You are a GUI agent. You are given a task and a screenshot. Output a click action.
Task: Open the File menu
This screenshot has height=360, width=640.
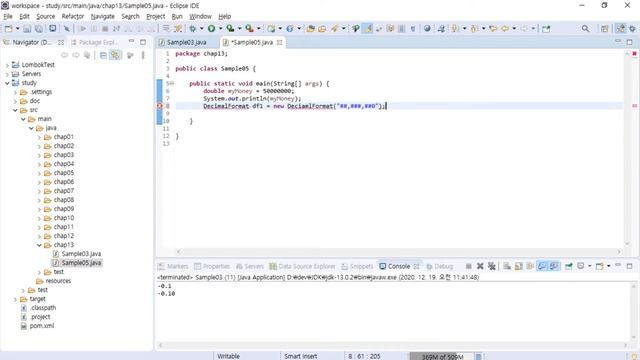click(x=8, y=16)
